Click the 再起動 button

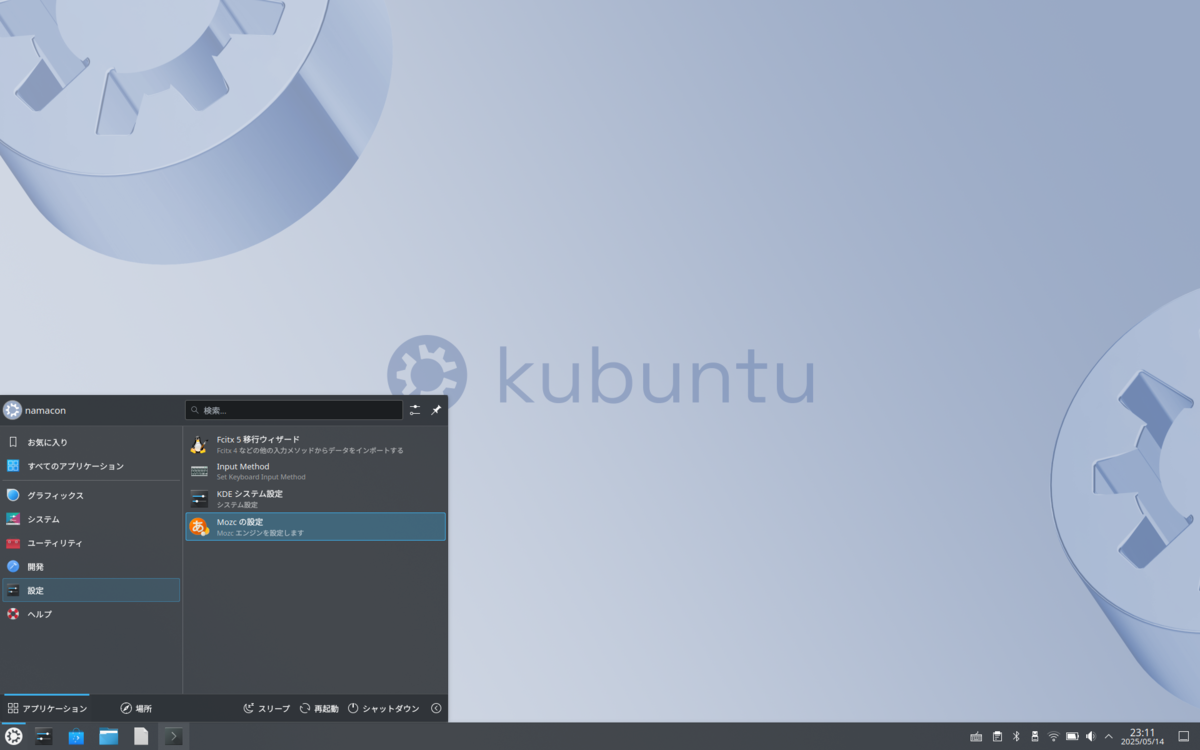tap(319, 708)
